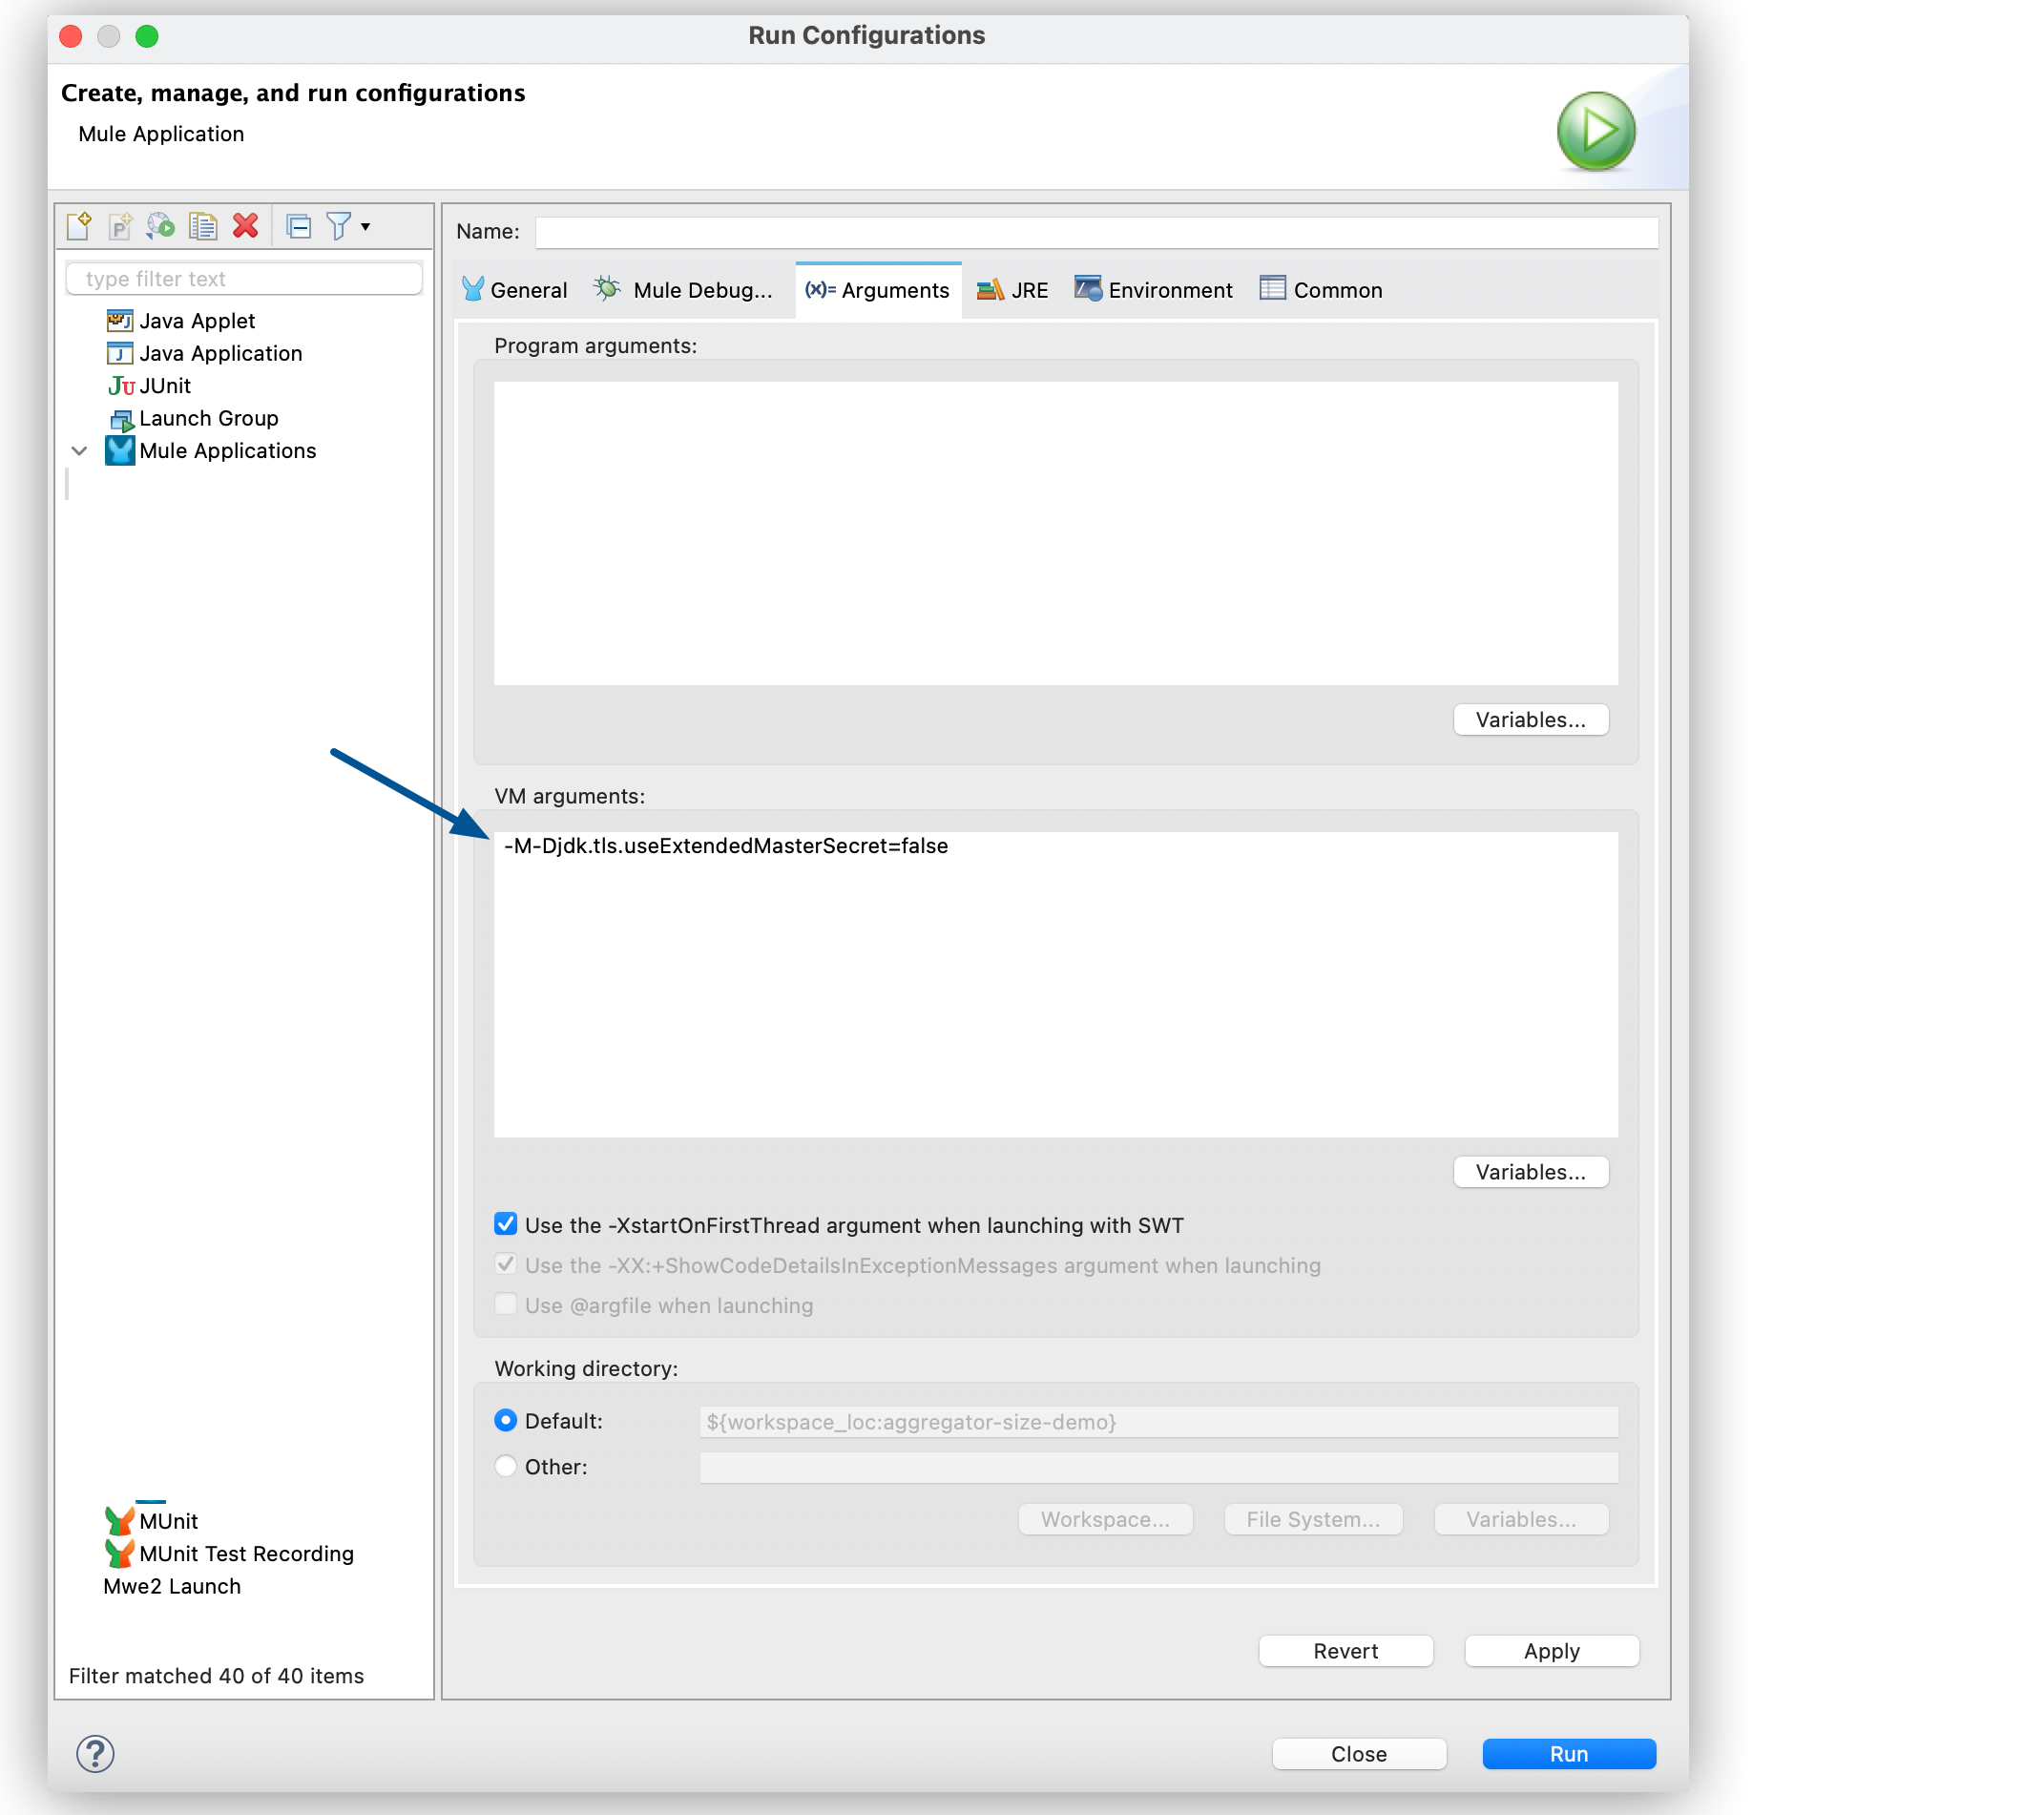Click the Apply button

(1550, 1650)
